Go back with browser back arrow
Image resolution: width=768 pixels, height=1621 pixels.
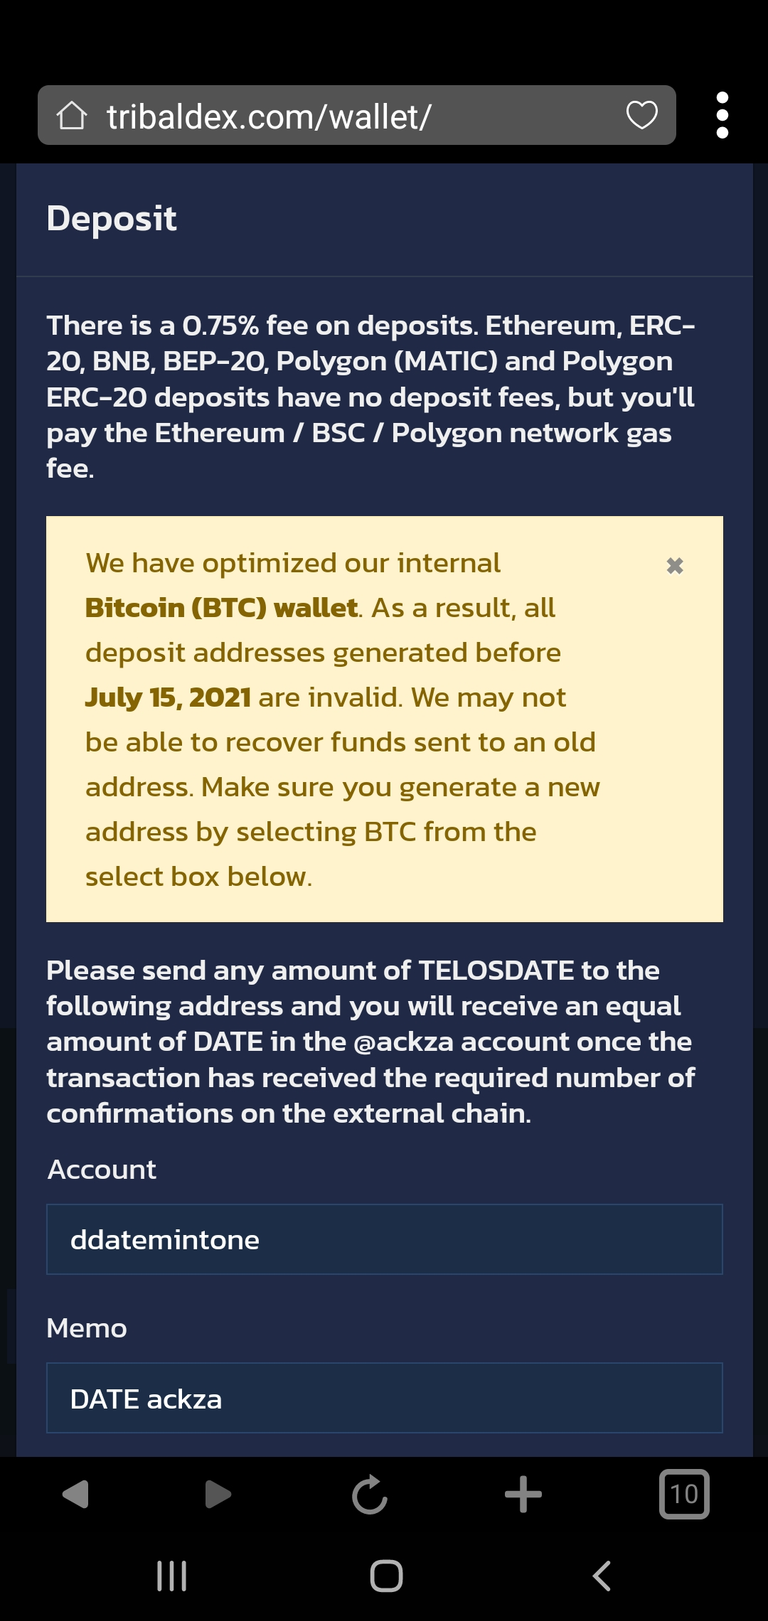pyautogui.click(x=75, y=1494)
